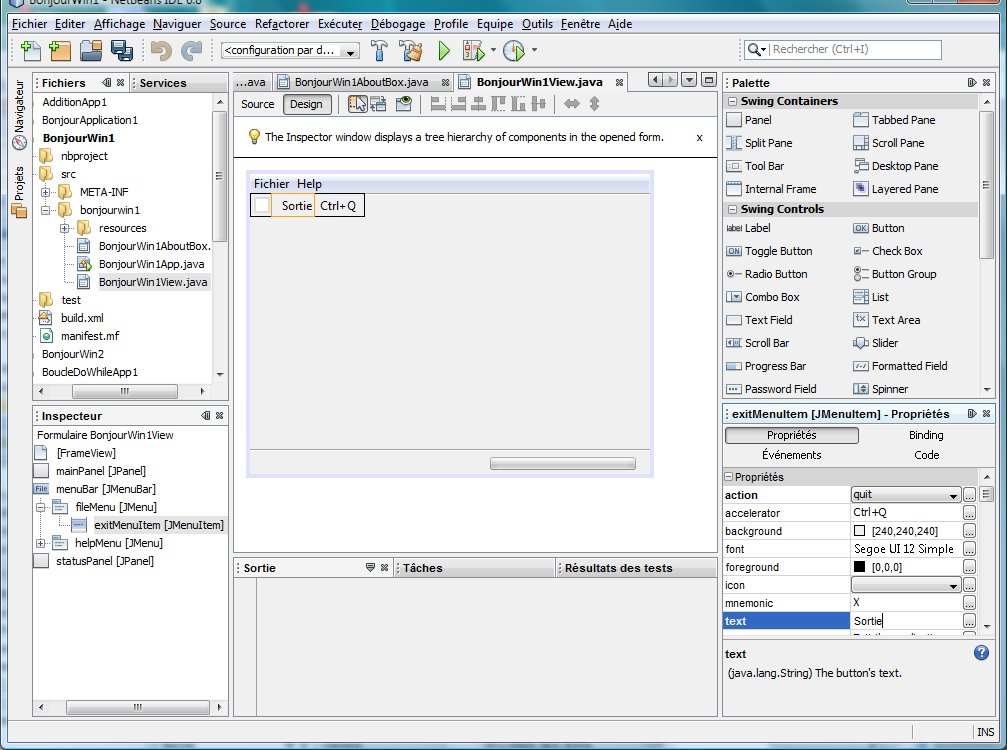Show the Code category
This screenshot has width=1007, height=750.
click(x=926, y=455)
